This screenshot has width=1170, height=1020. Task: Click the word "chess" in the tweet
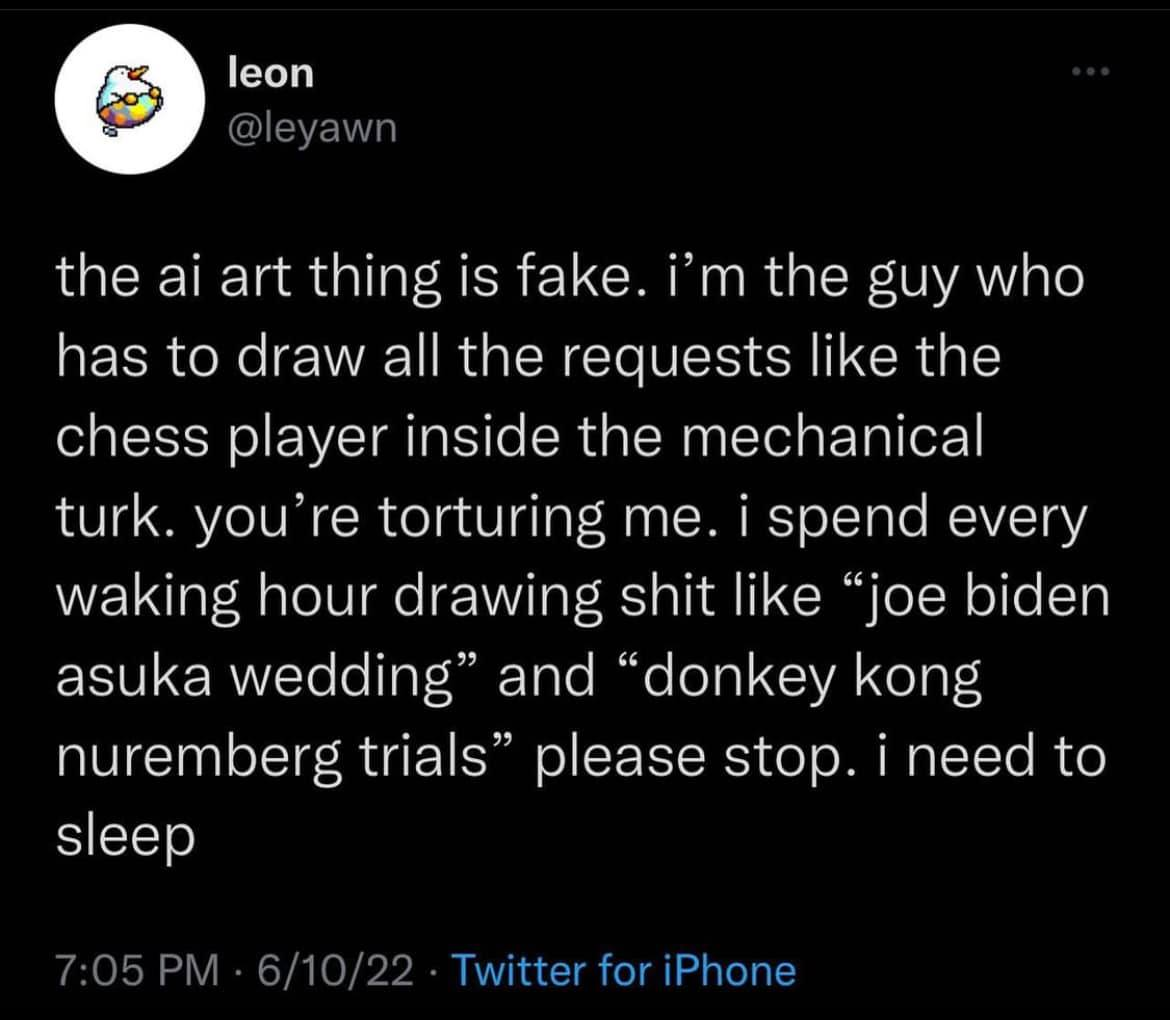(133, 436)
